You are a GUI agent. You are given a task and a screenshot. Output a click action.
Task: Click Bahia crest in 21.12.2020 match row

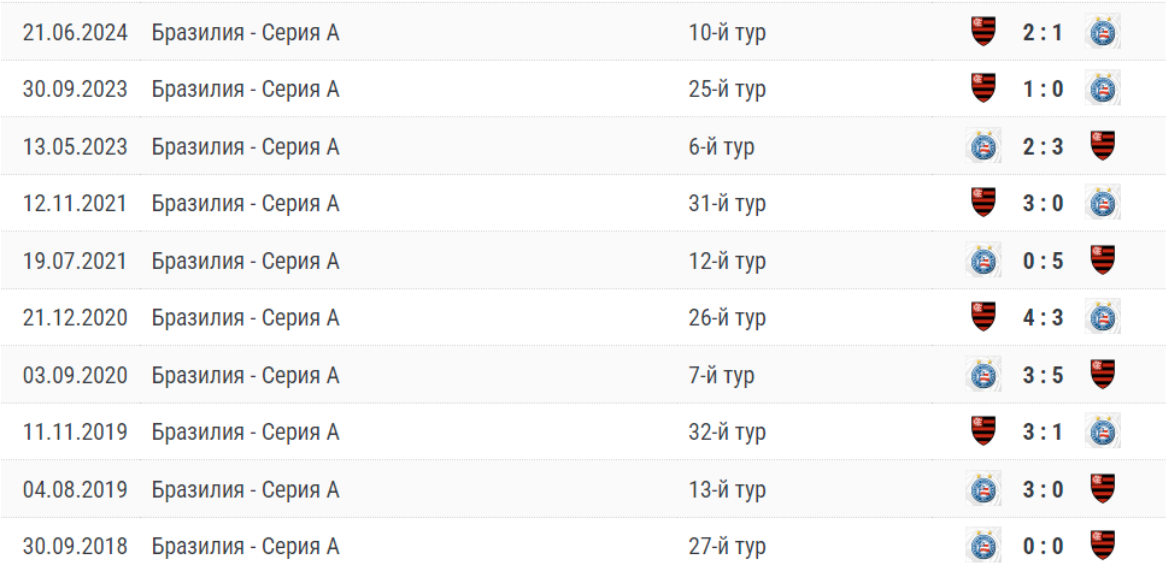(x=1104, y=318)
